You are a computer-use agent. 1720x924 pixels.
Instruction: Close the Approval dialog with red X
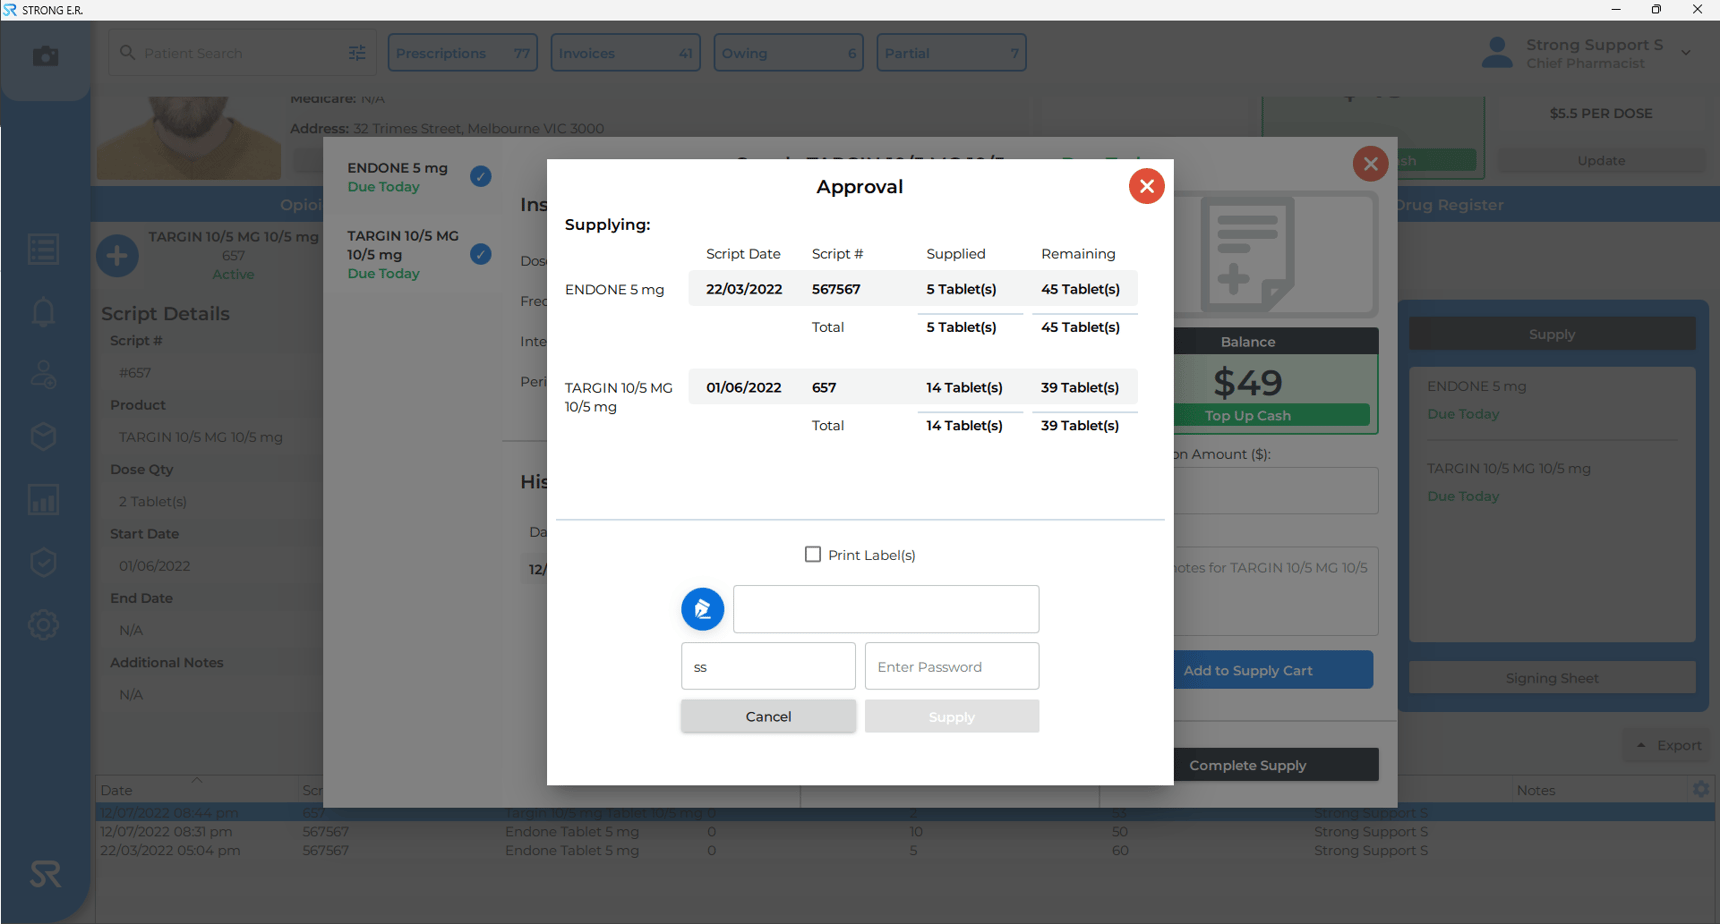[1146, 186]
